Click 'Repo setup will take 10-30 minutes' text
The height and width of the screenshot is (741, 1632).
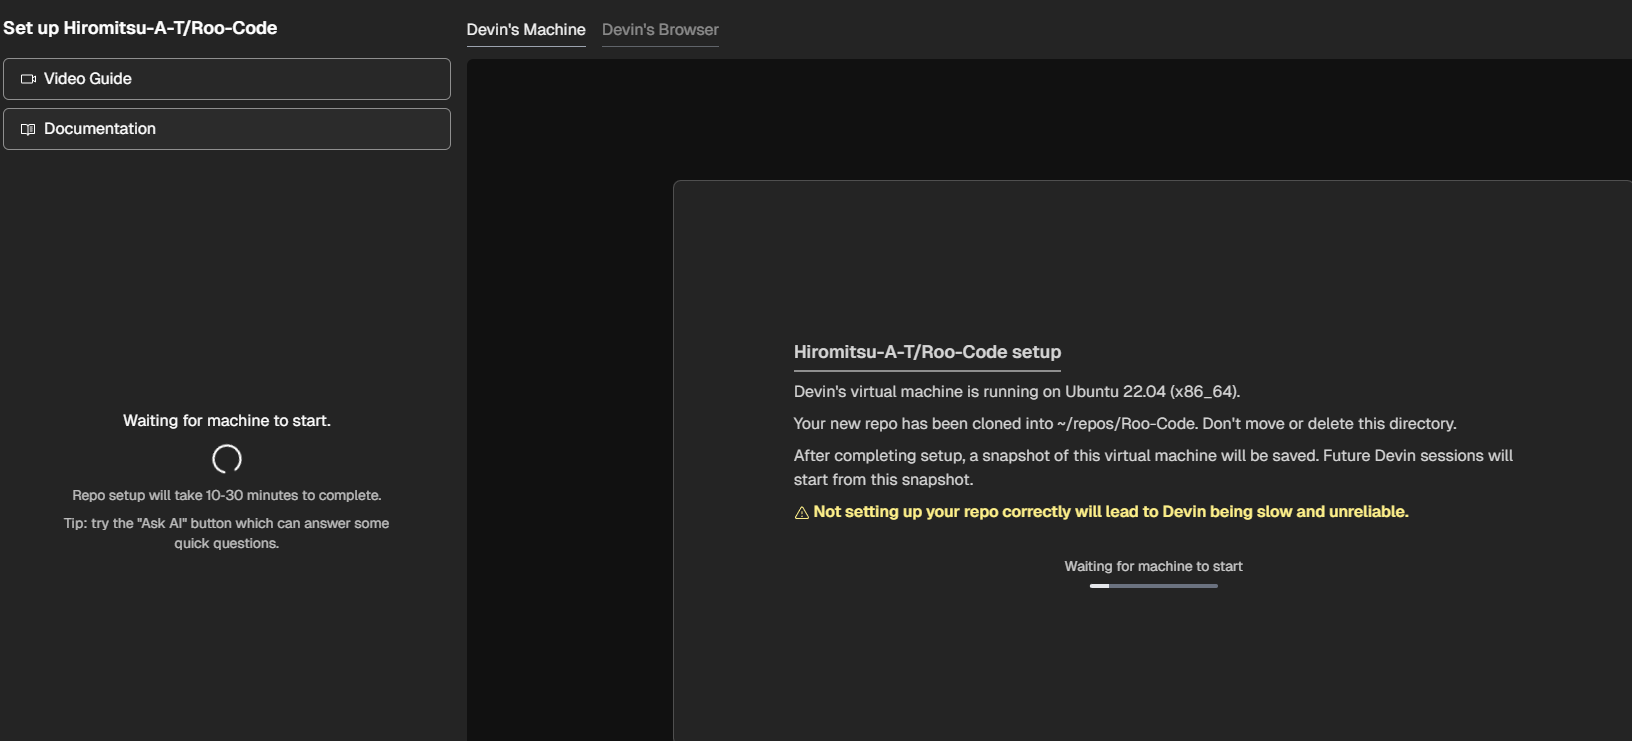pos(227,495)
